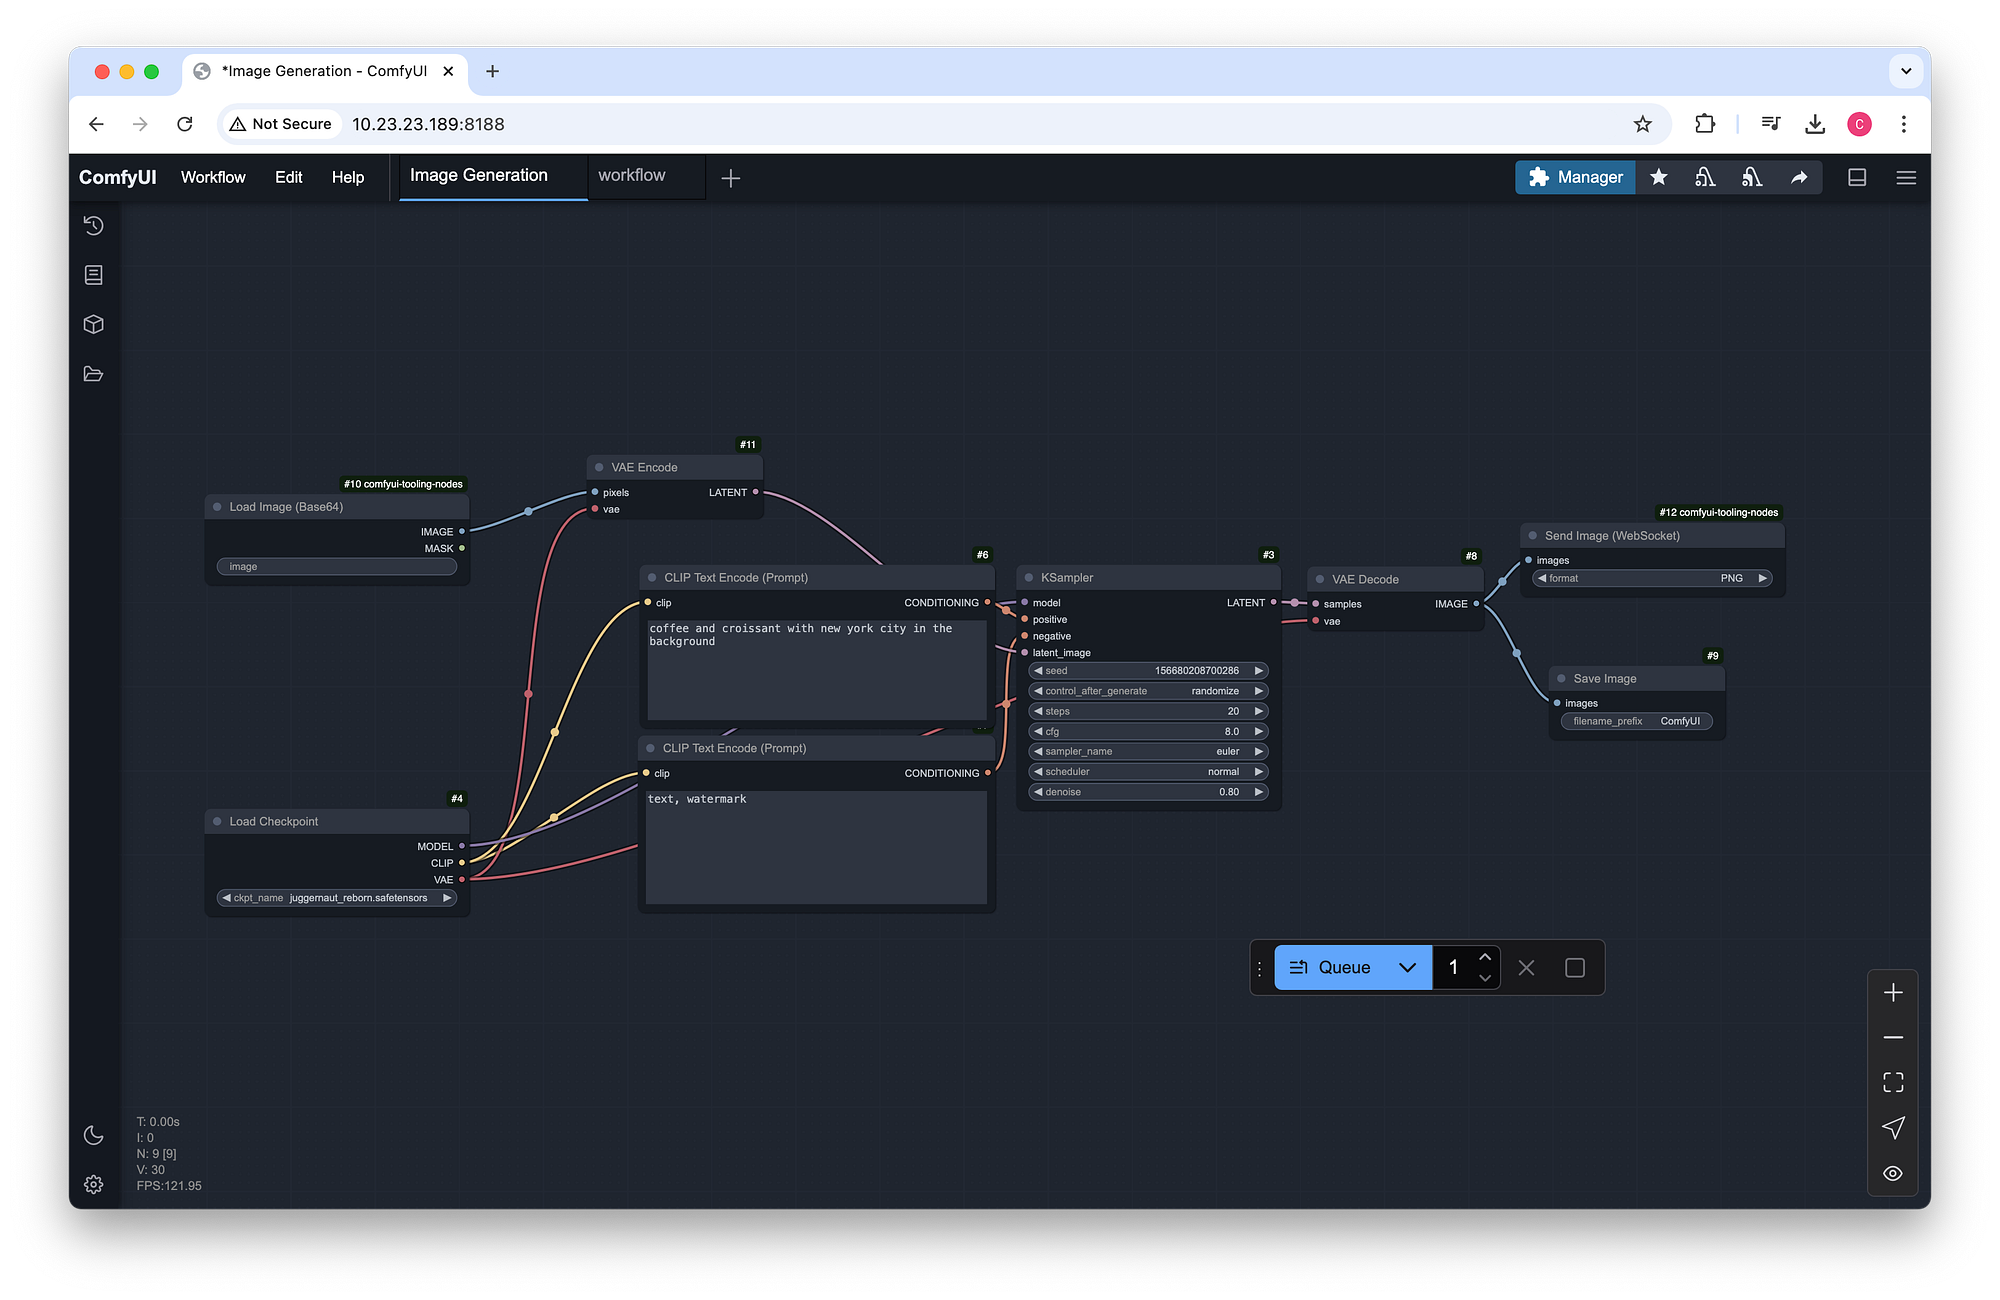Open ckpt_name juggernaut_reborn checkpoint selector
Screen dimensions: 2000x1300
click(337, 898)
